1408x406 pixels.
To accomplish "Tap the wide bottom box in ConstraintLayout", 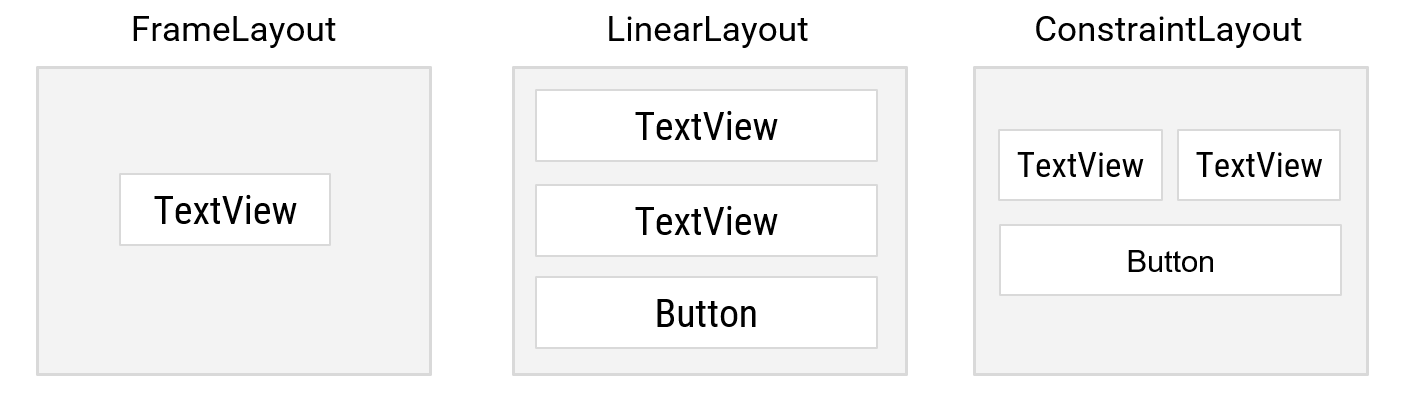I will coord(1170,261).
